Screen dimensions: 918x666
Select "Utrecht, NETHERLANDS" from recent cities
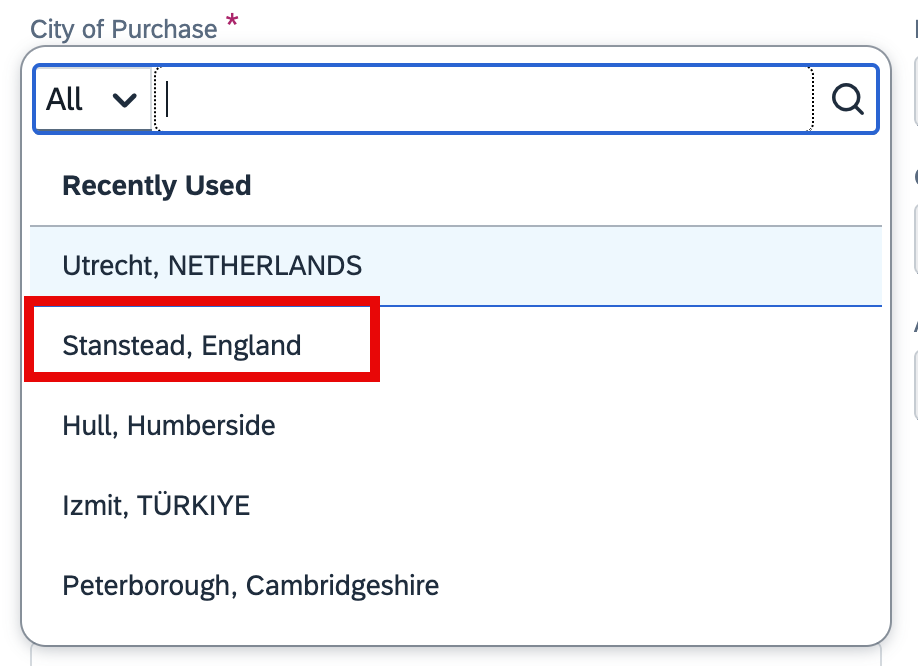click(x=456, y=266)
